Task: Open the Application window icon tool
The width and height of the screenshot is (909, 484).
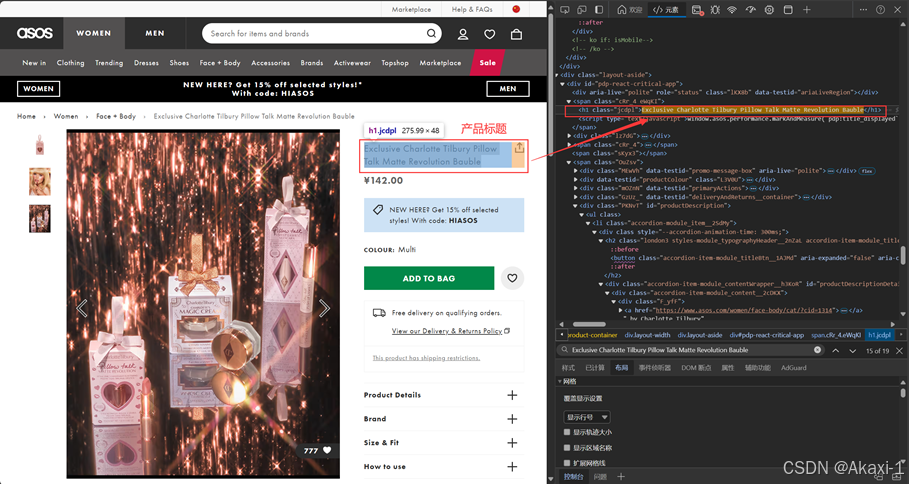Action: pos(788,9)
